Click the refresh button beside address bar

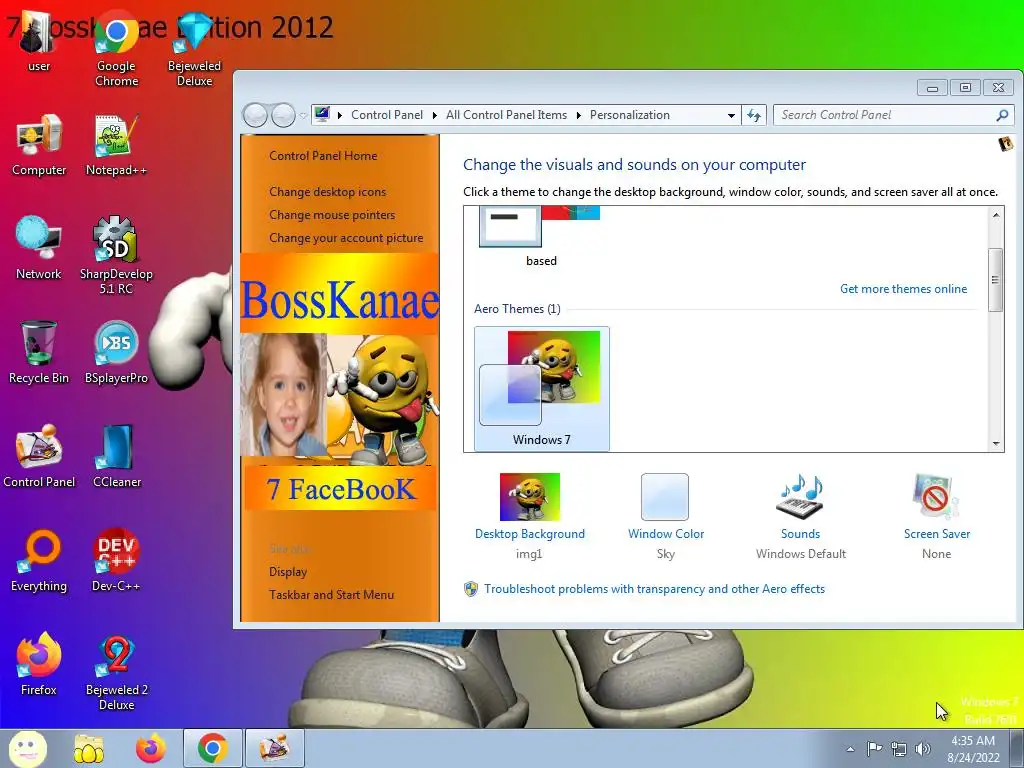[x=754, y=116]
